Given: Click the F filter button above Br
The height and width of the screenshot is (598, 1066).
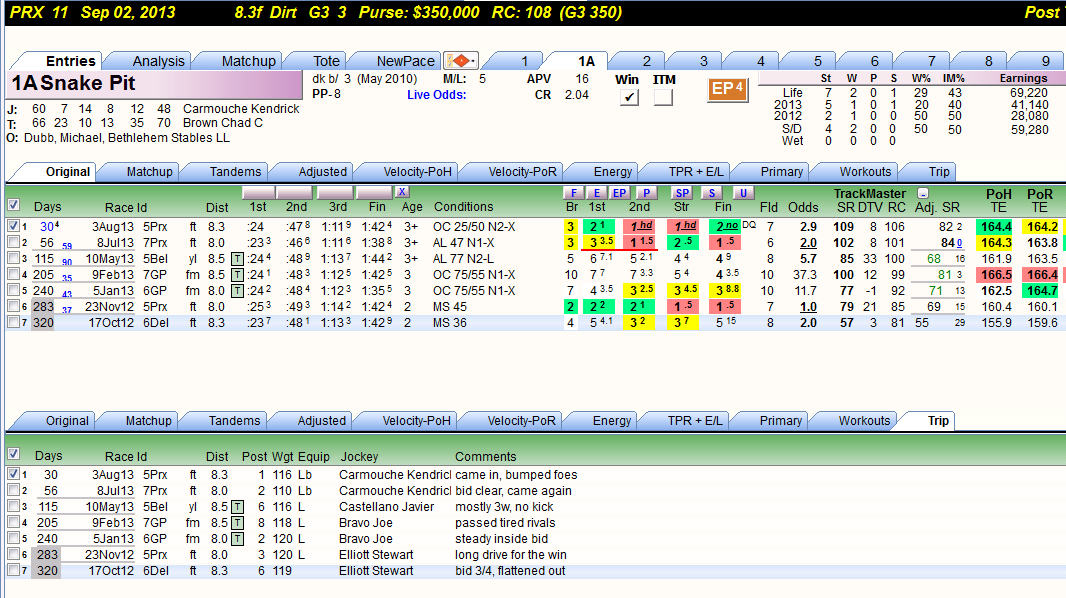Looking at the screenshot, I should [574, 193].
